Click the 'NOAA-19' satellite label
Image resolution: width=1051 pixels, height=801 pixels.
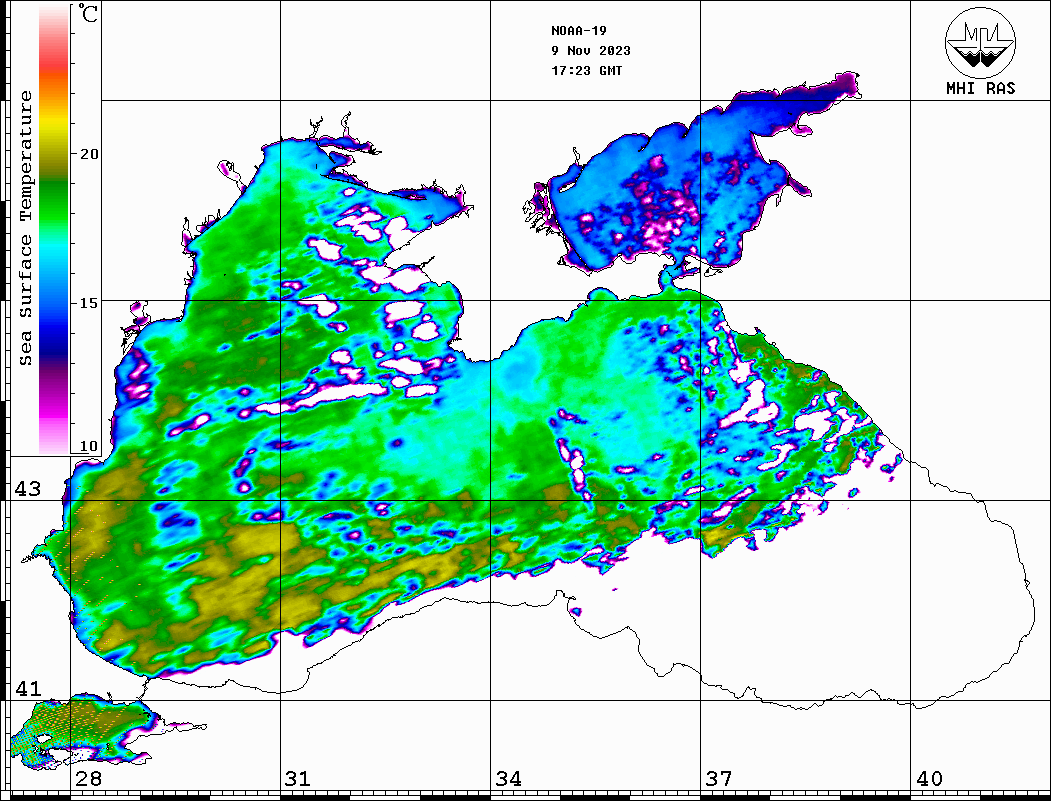579,31
